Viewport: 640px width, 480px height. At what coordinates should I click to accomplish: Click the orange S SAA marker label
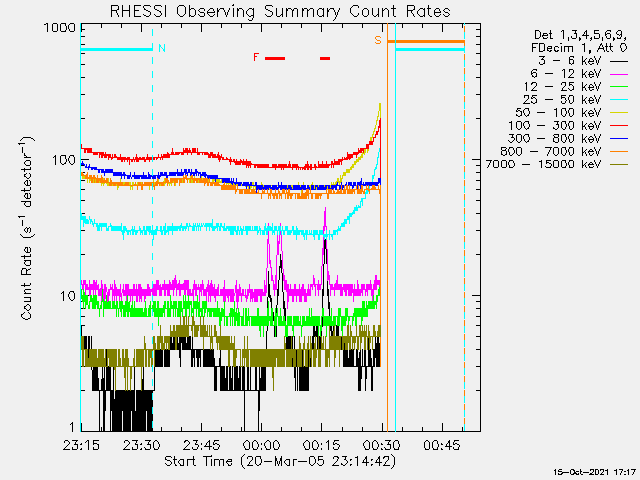378,40
